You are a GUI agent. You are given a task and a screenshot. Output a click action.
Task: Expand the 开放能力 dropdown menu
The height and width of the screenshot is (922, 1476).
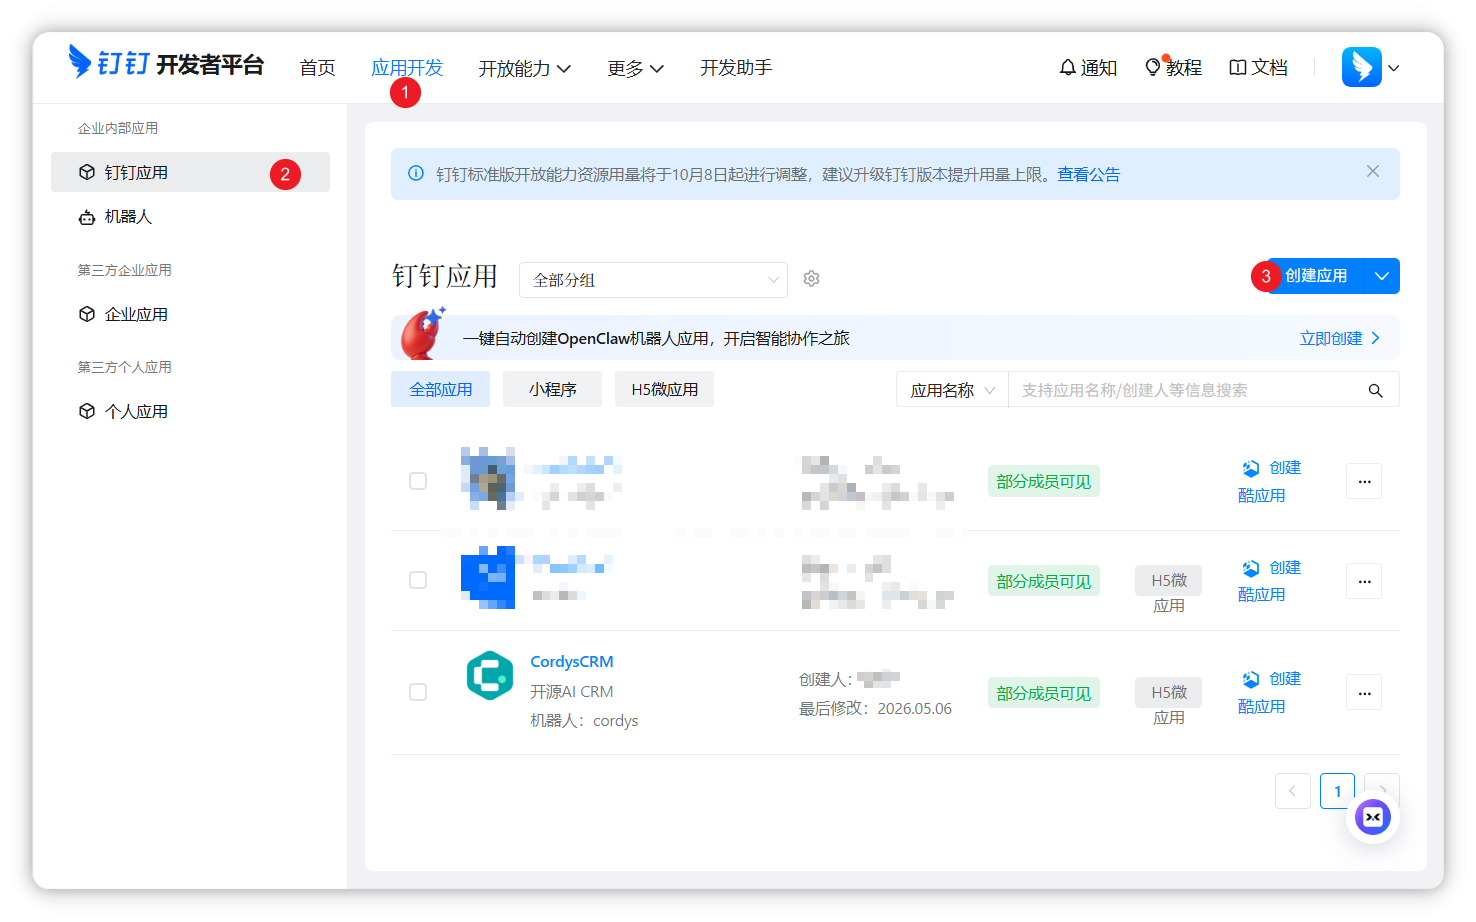point(525,68)
